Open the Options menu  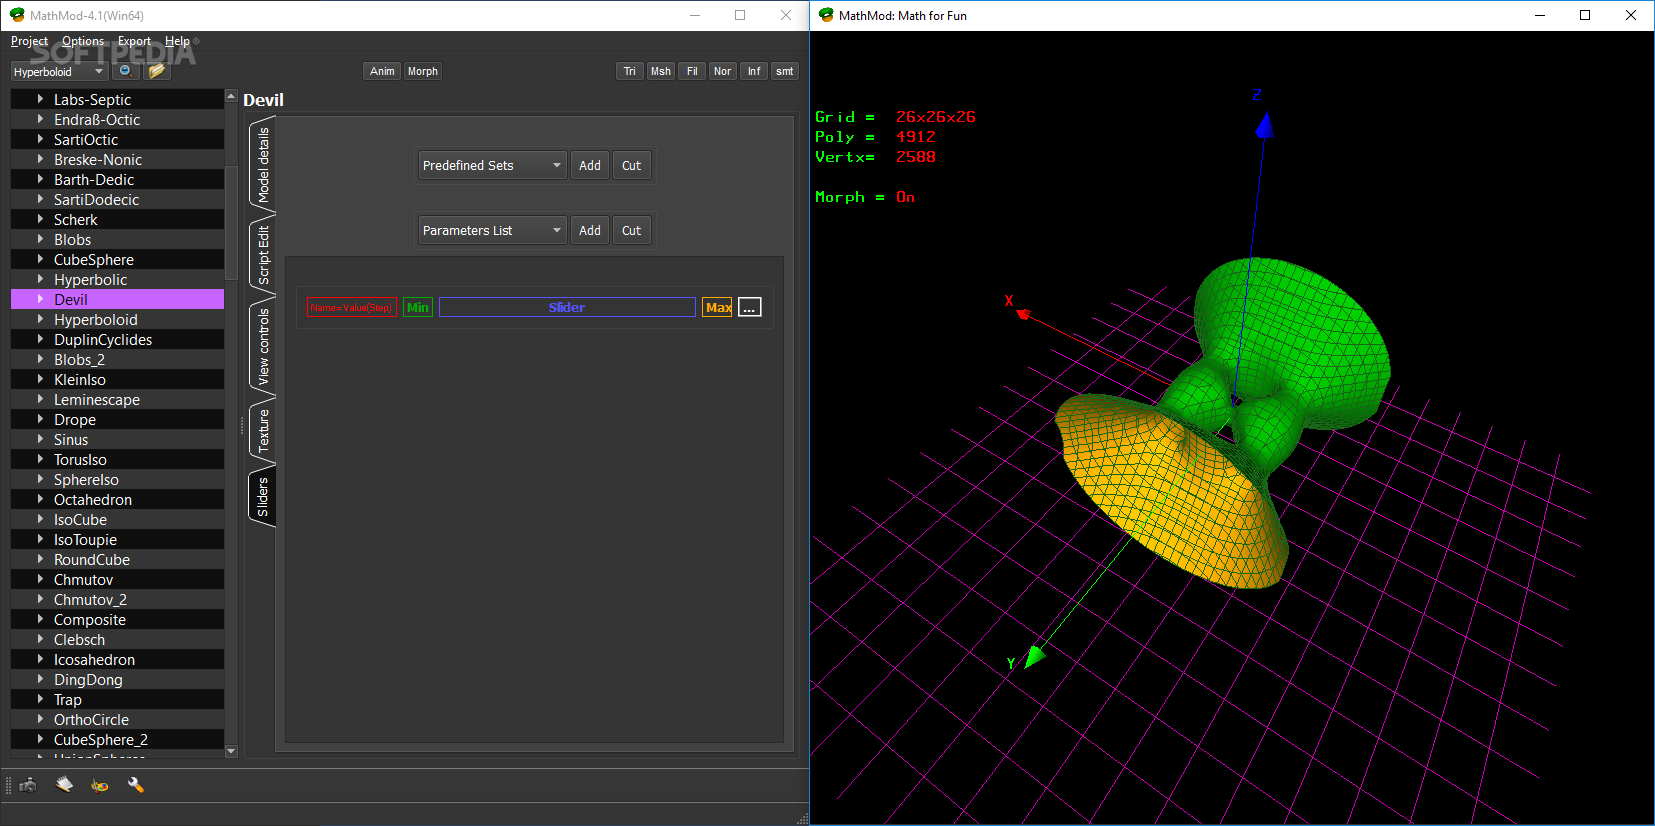tap(83, 41)
